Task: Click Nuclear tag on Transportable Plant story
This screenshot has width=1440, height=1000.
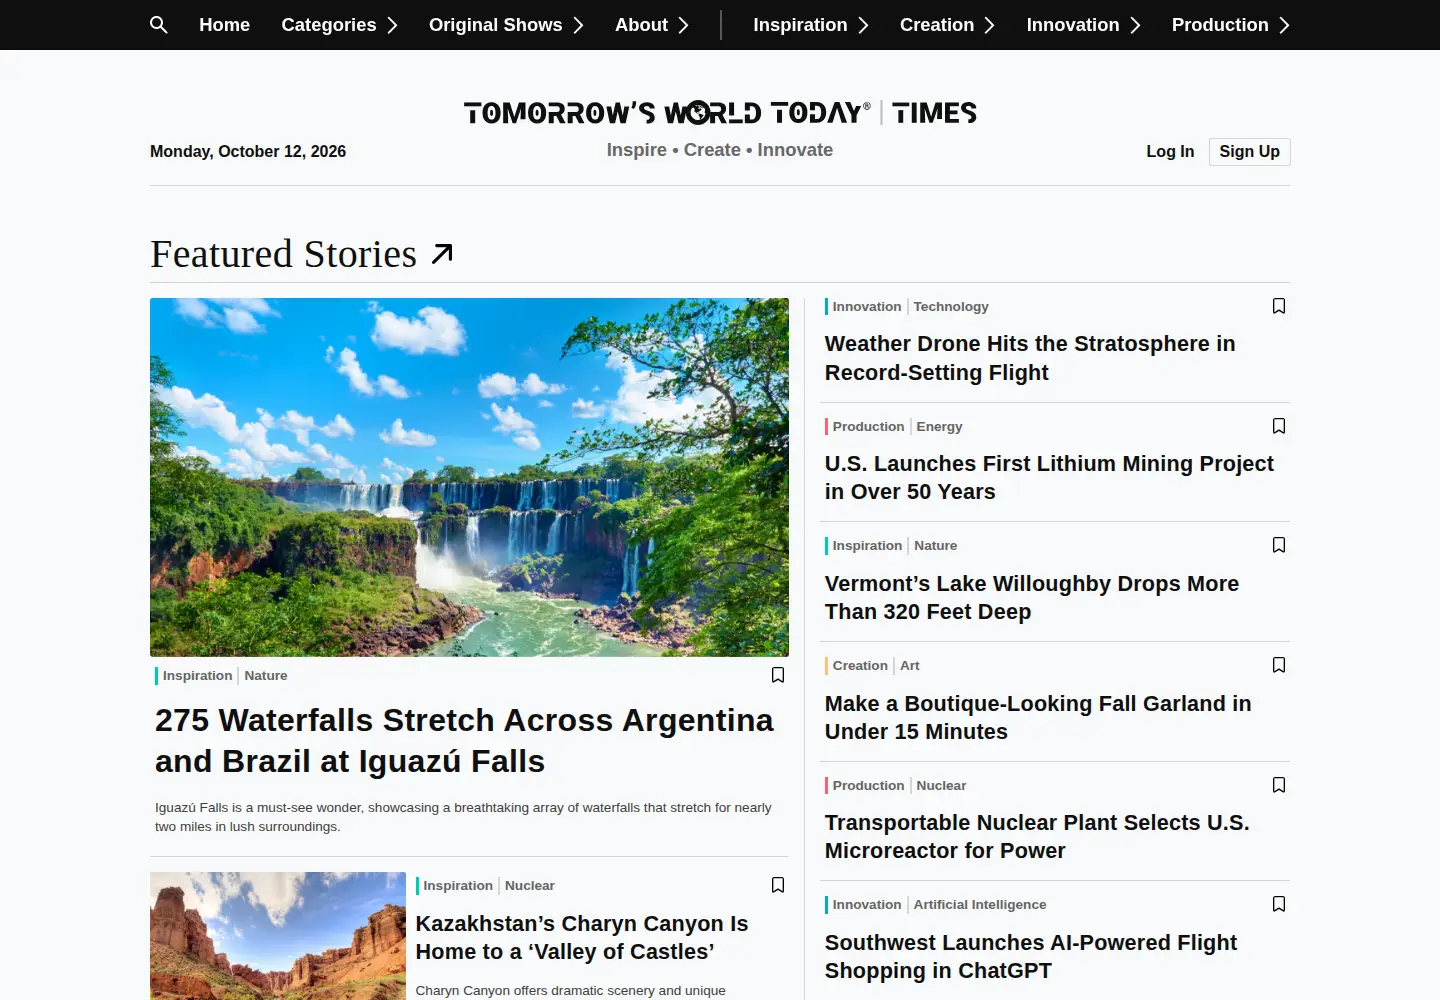Action: point(941,785)
